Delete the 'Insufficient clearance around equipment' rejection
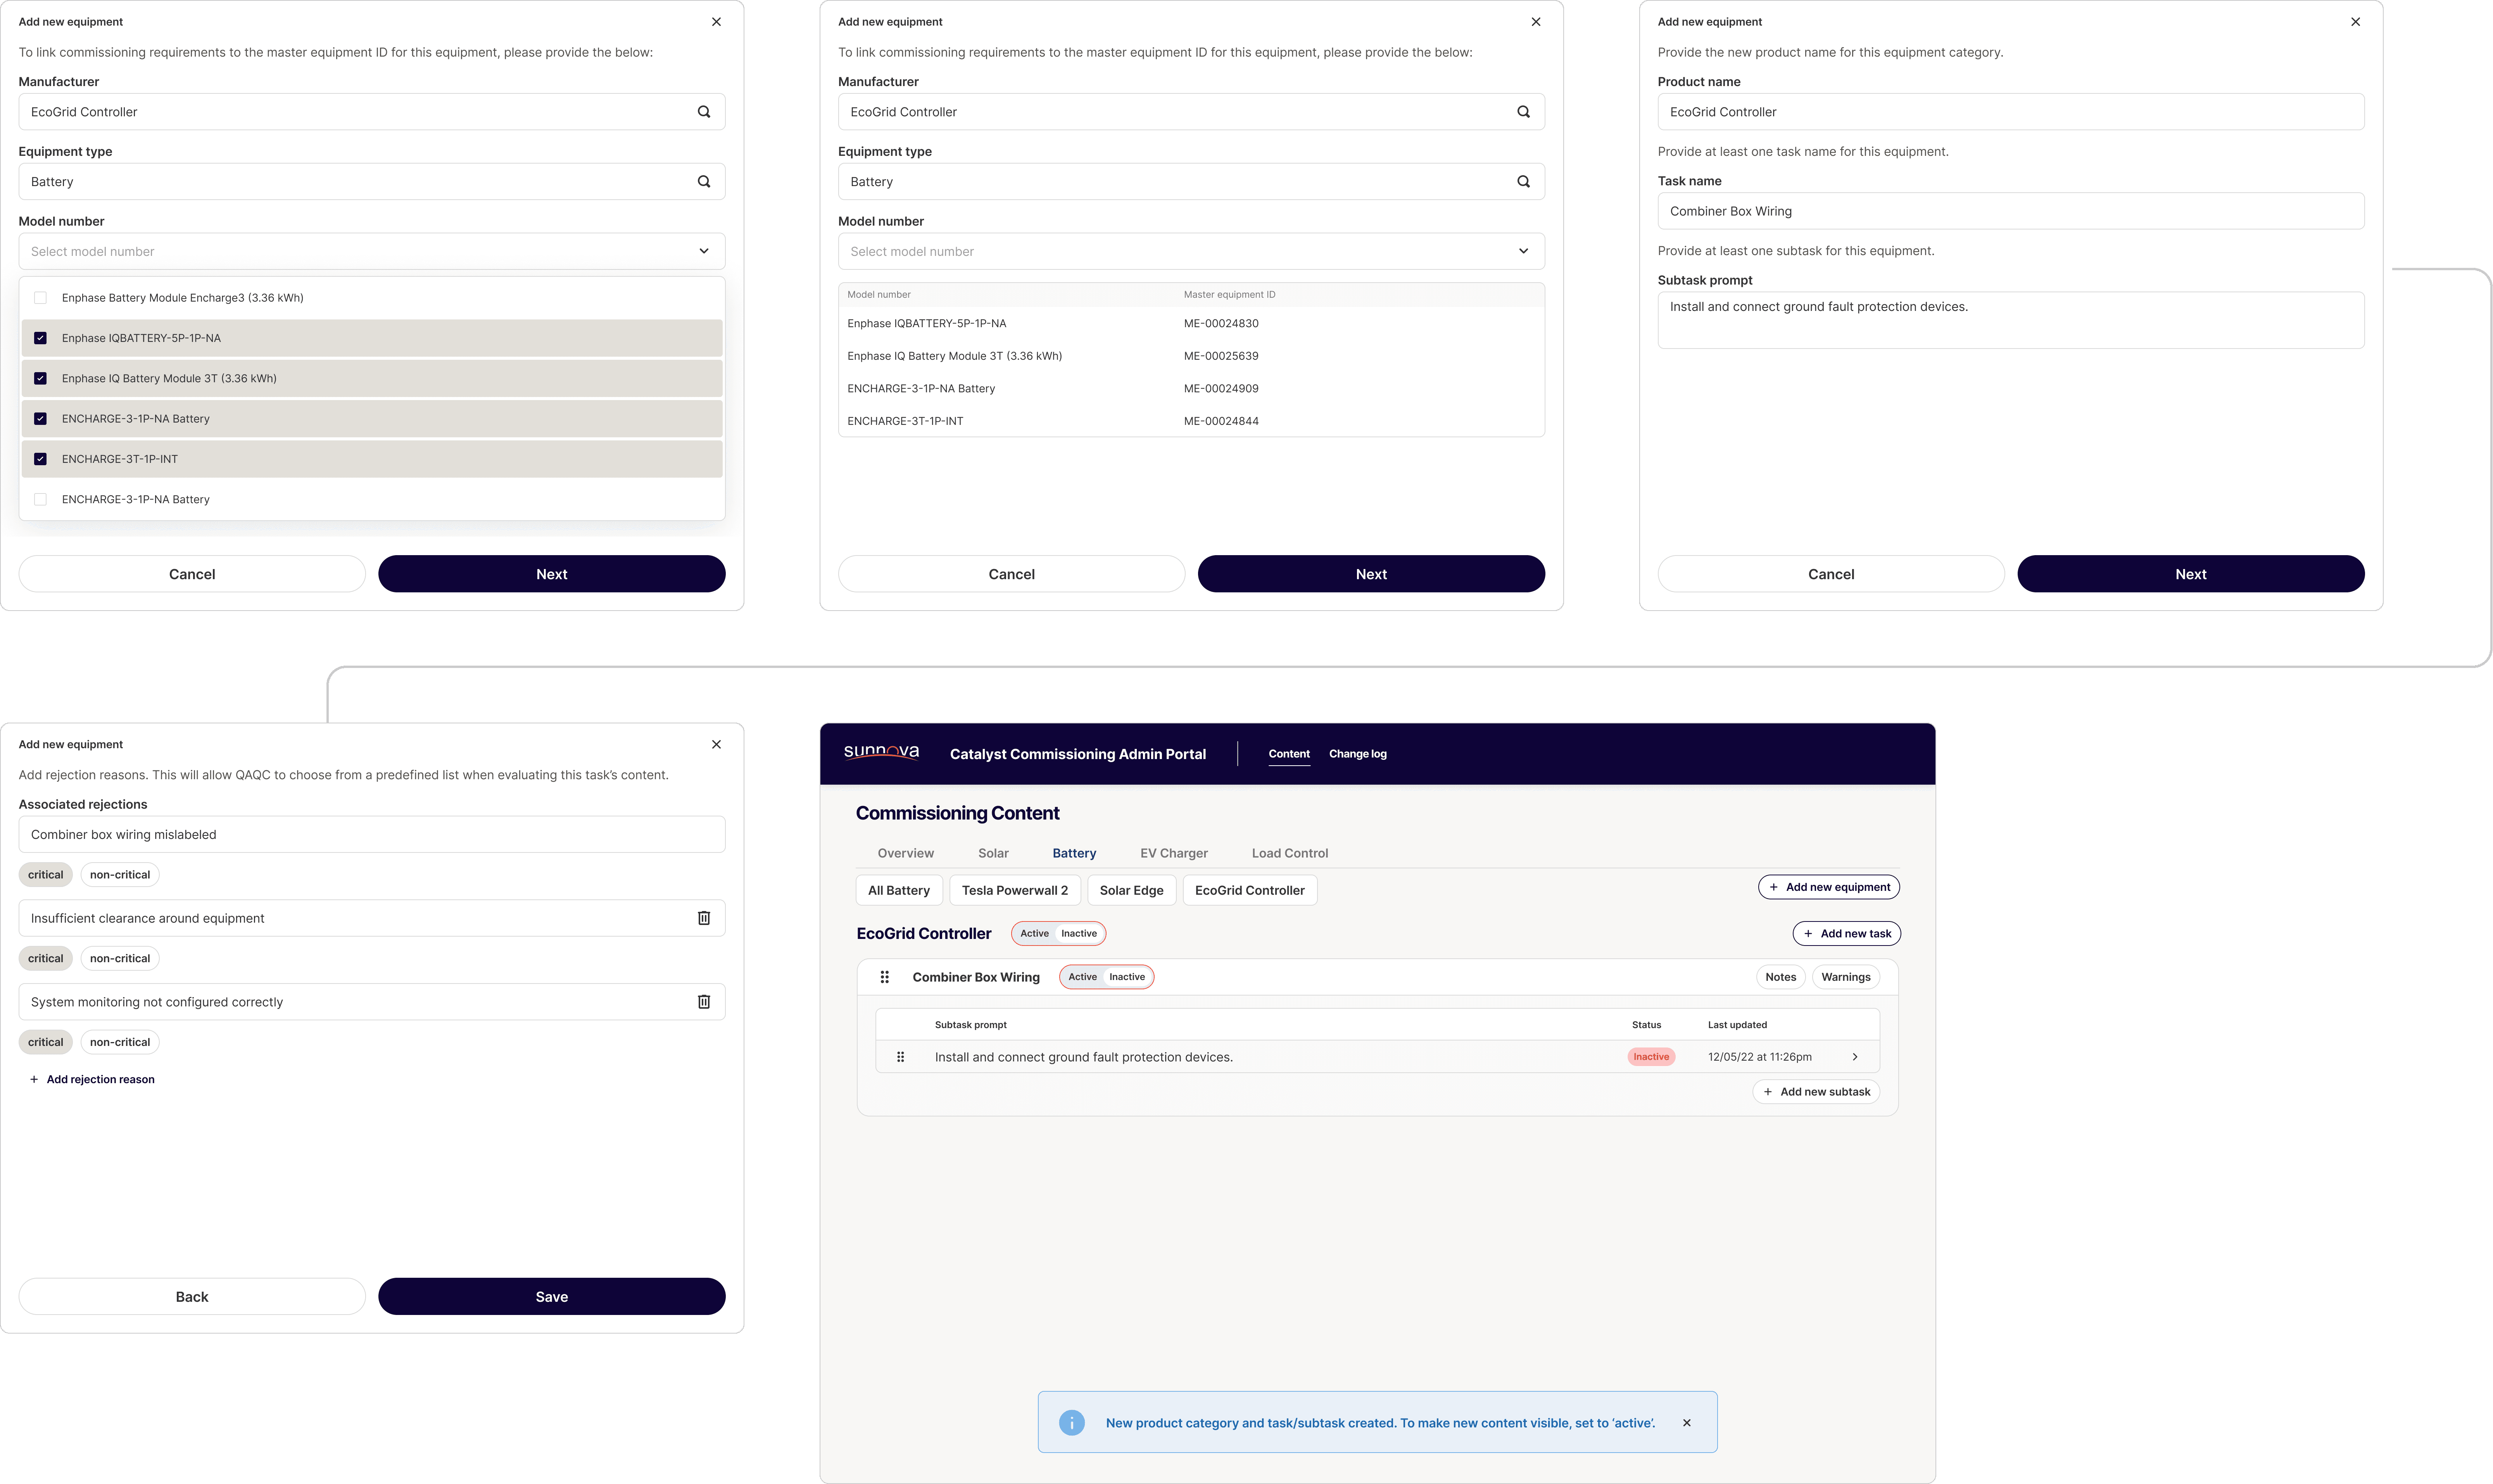This screenshot has width=2493, height=1484. (x=704, y=918)
